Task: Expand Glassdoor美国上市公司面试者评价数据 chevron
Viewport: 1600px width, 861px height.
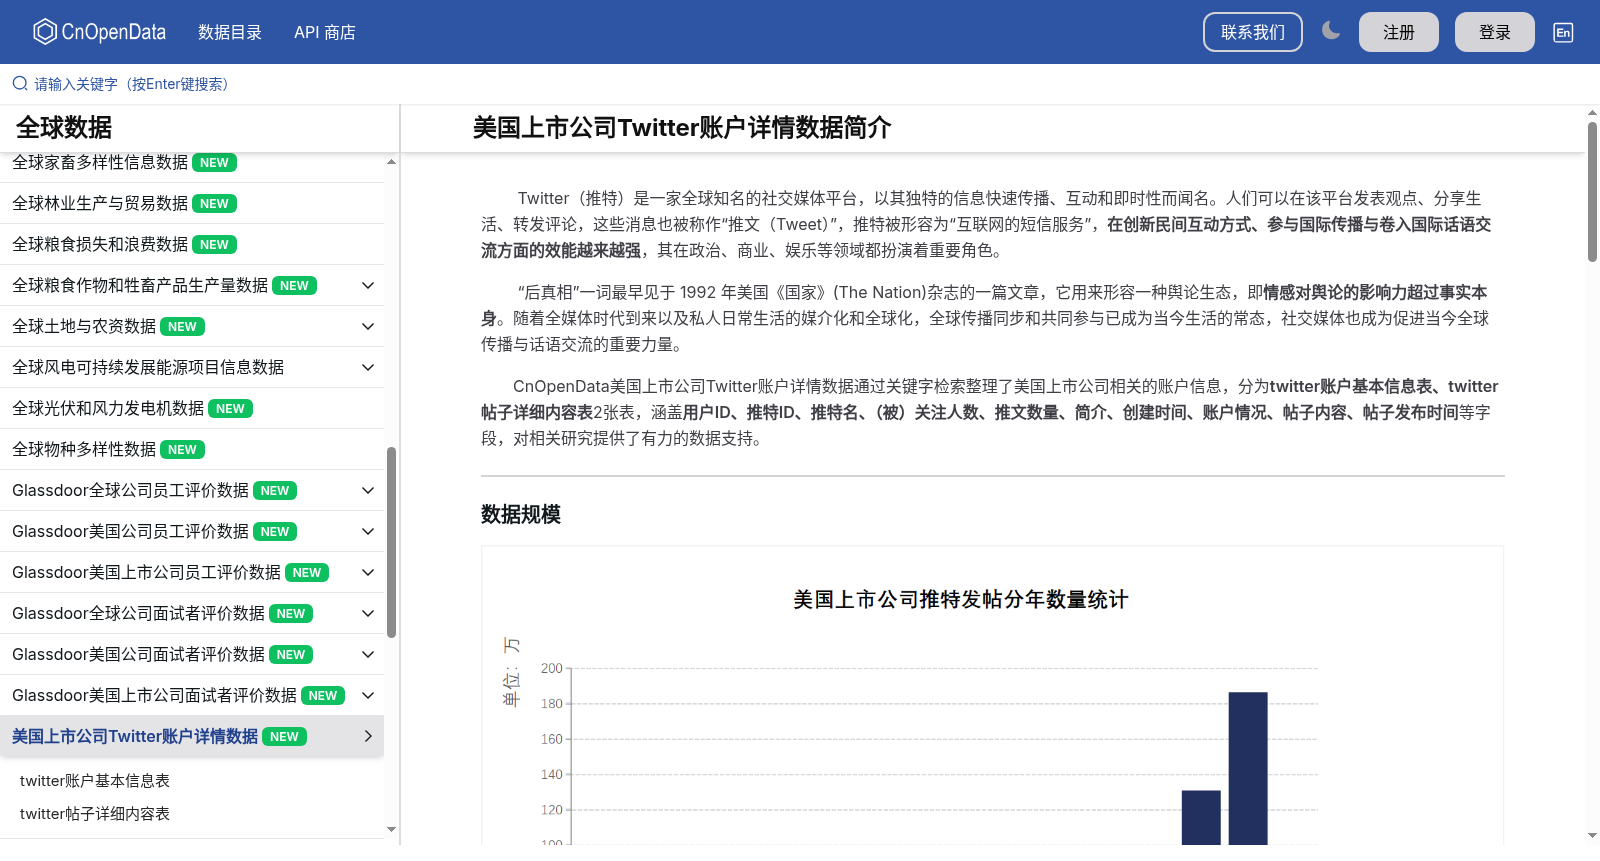Action: [x=368, y=695]
